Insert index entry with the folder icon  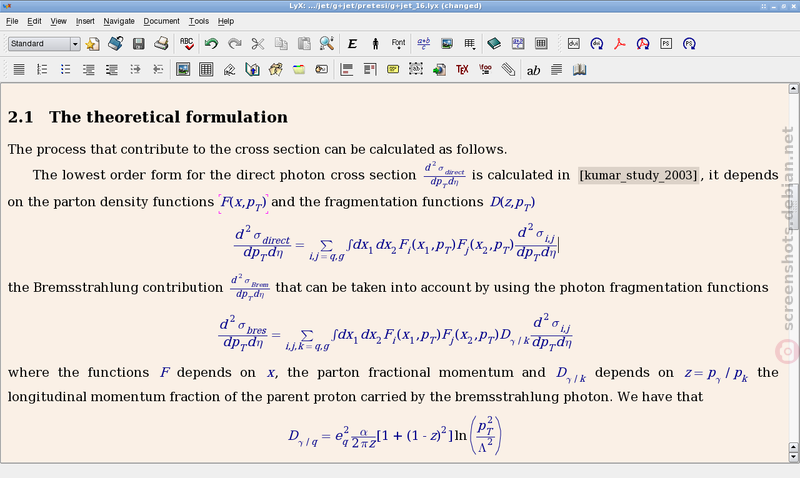pyautogui.click(x=299, y=69)
